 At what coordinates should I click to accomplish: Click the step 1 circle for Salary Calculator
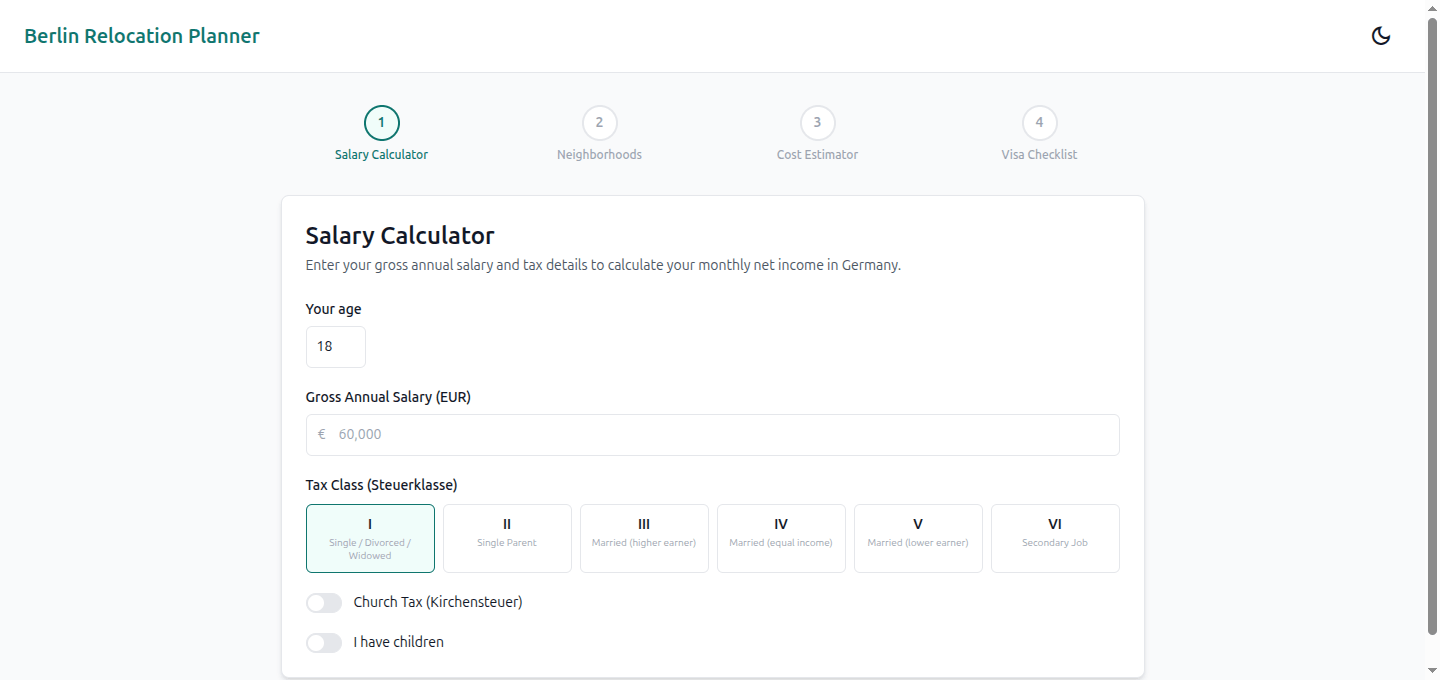point(381,122)
